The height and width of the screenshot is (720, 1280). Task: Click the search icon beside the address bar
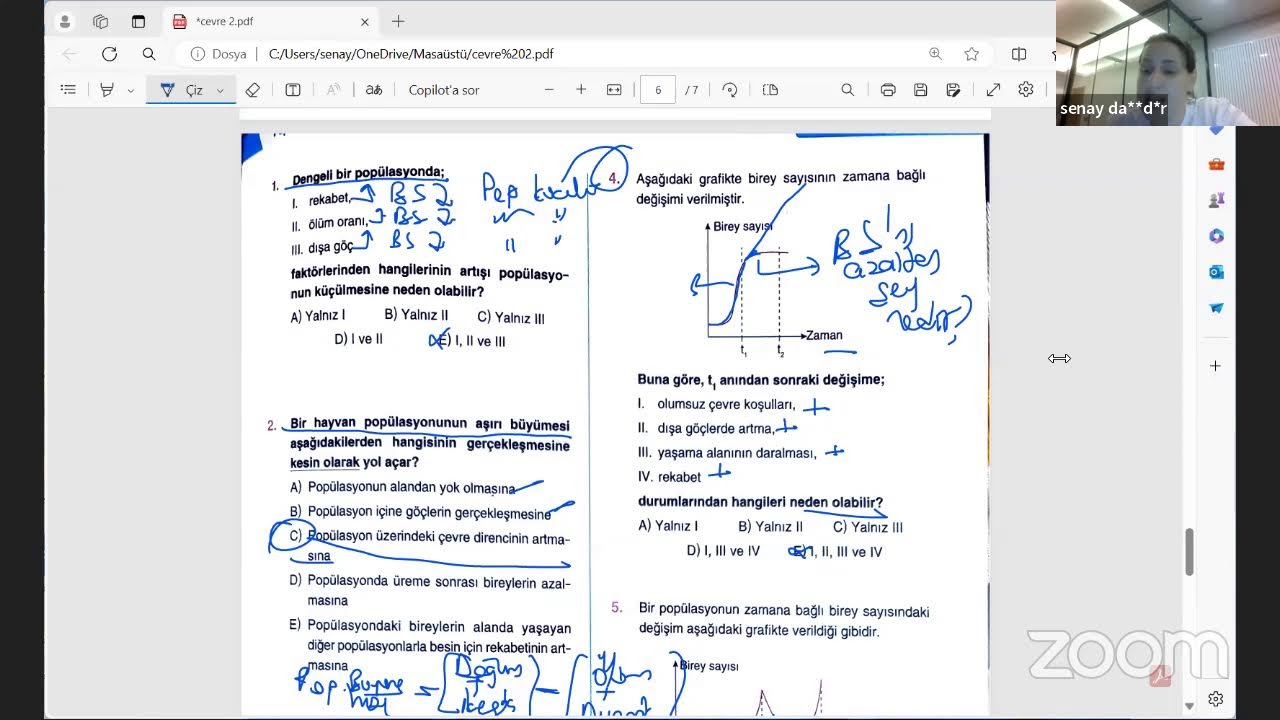tap(149, 54)
